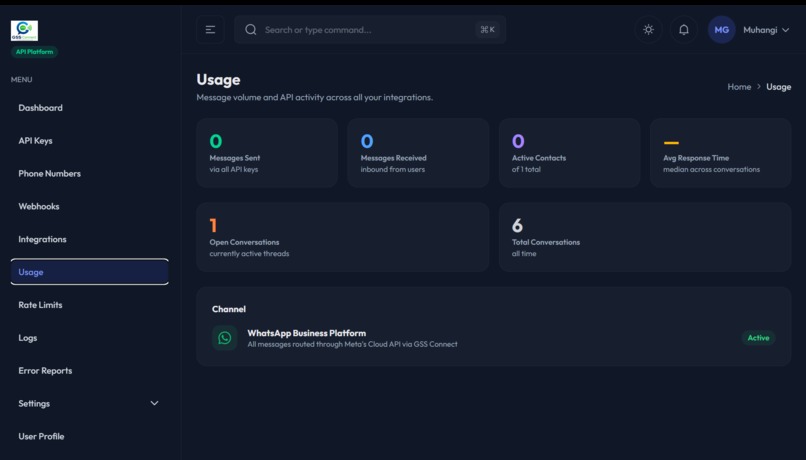Viewport: 806px width, 460px height.
Task: Navigate to Webhooks
Action: point(89,207)
